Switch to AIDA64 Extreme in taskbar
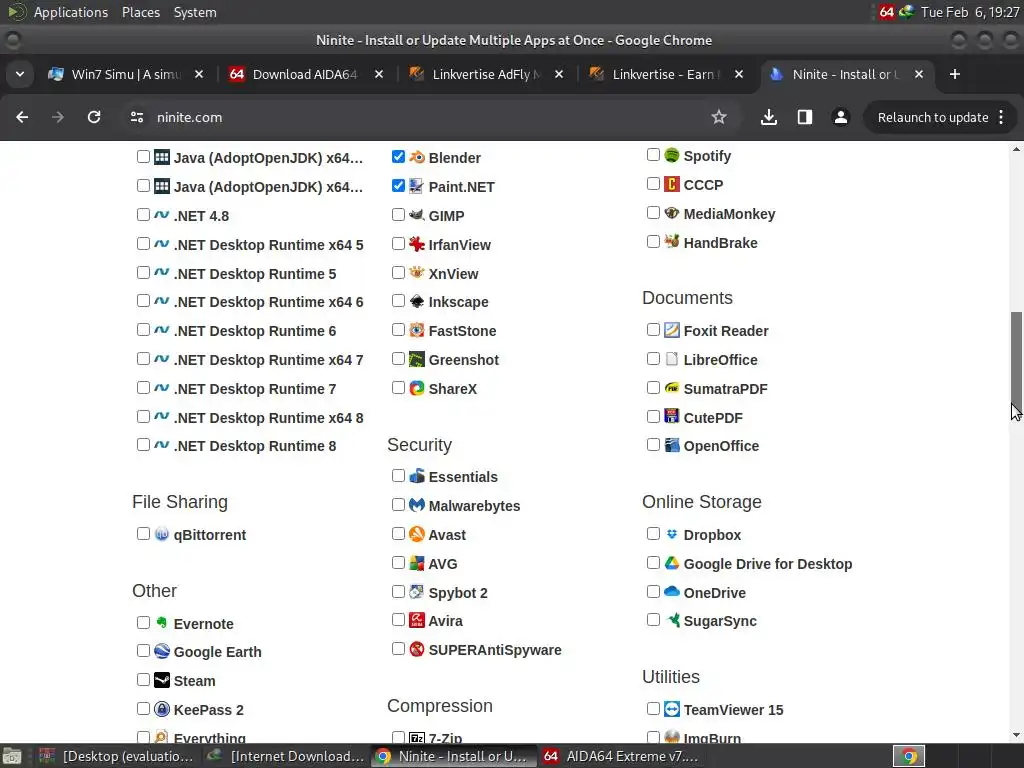Viewport: 1024px width, 768px height. [x=622, y=756]
